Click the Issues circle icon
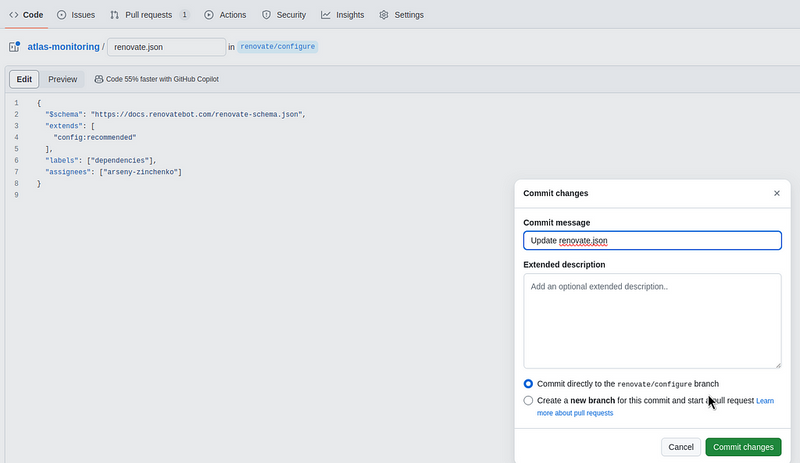The width and height of the screenshot is (800, 463). point(62,15)
